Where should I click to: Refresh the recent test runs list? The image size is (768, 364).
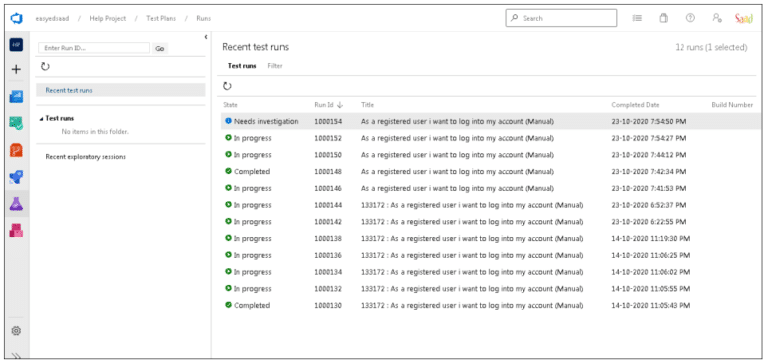[x=227, y=86]
